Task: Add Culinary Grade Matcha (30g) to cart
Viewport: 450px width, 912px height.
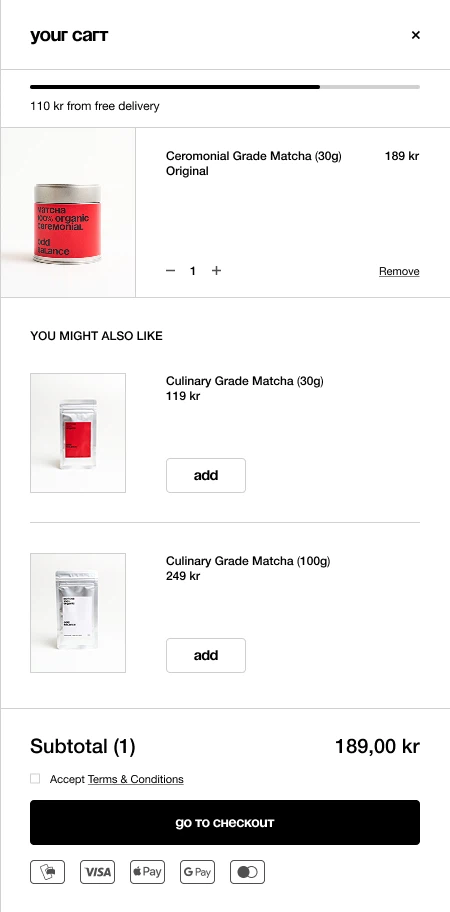Action: pyautogui.click(x=206, y=475)
